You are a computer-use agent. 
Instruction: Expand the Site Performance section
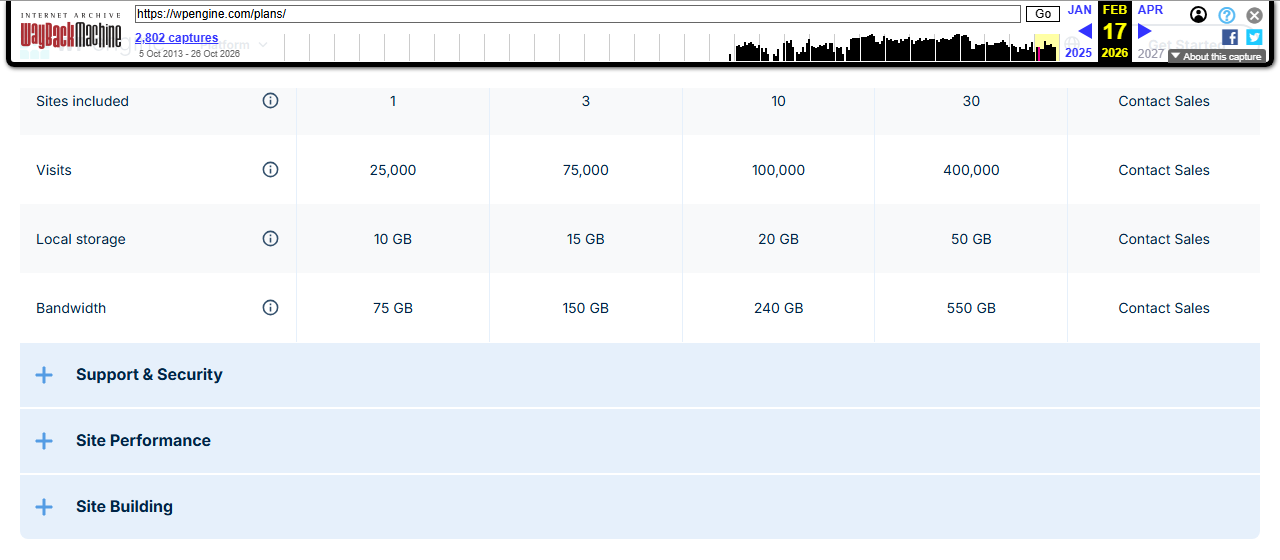(x=640, y=441)
